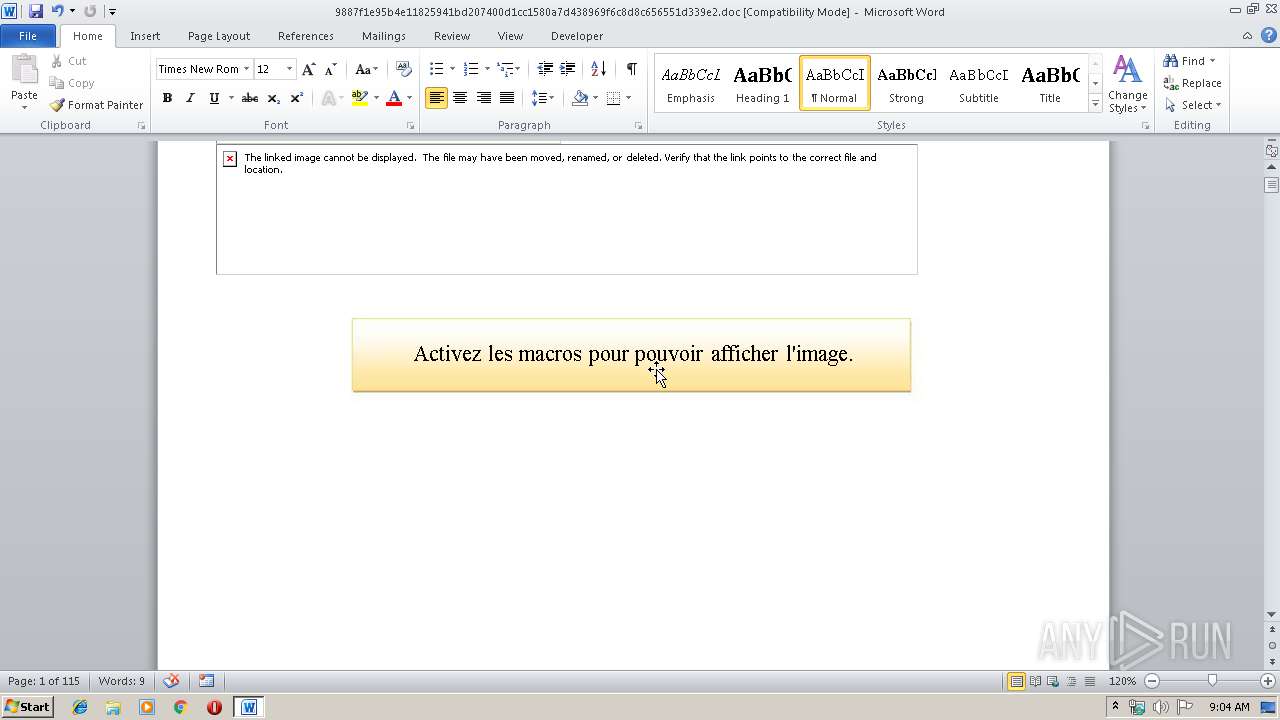
Task: Switch to Mailings tab
Action: (384, 36)
